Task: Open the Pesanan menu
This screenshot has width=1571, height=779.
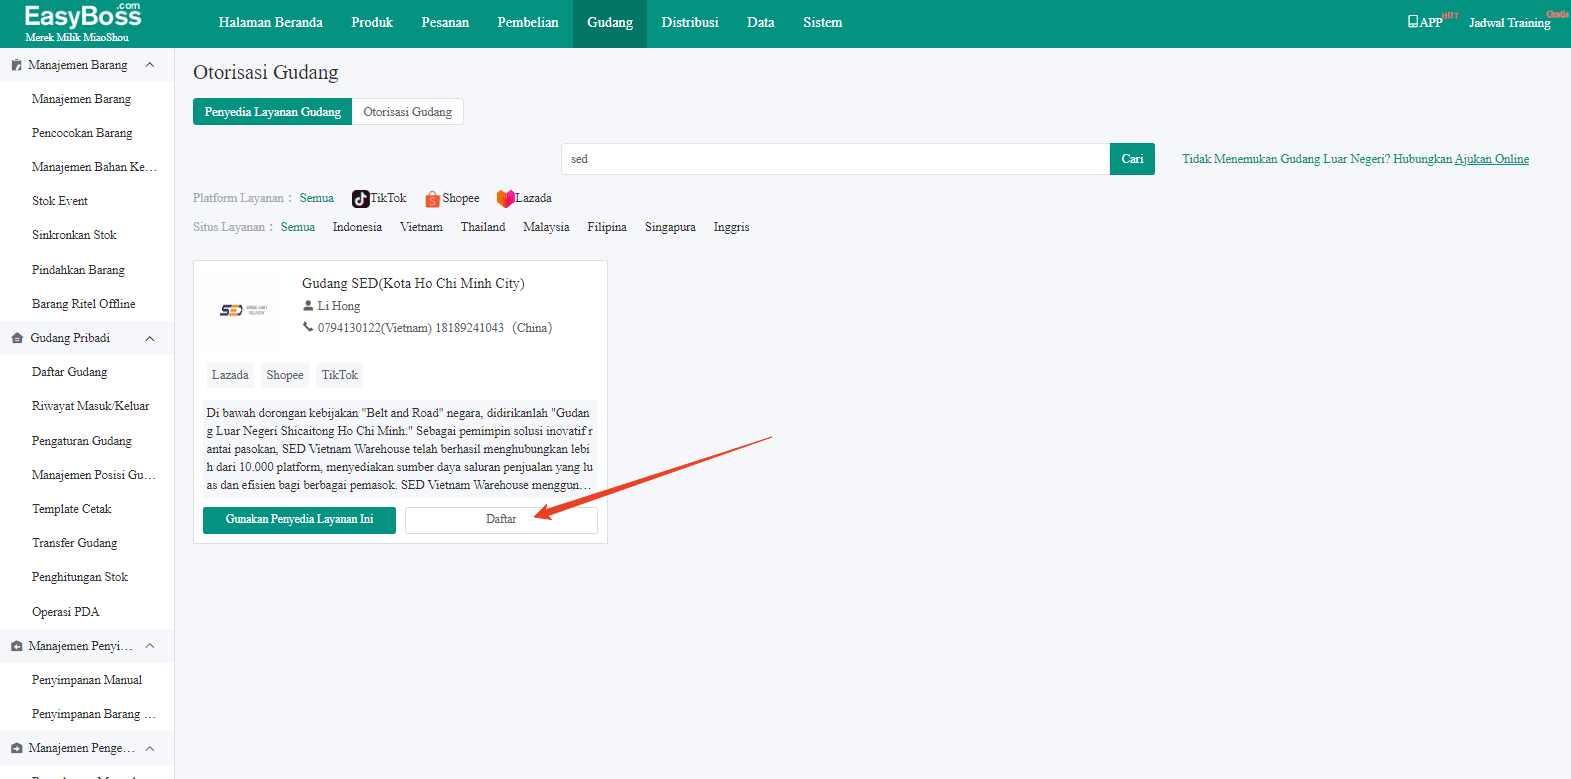Action: coord(445,23)
